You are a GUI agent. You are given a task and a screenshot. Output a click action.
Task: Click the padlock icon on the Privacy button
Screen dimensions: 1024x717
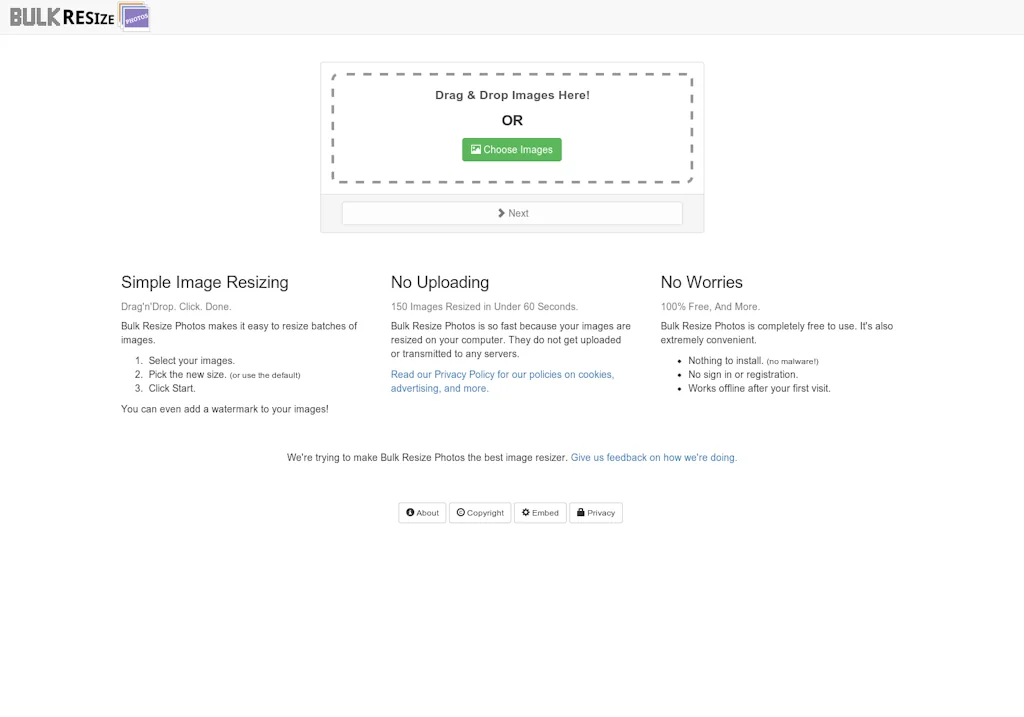580,512
